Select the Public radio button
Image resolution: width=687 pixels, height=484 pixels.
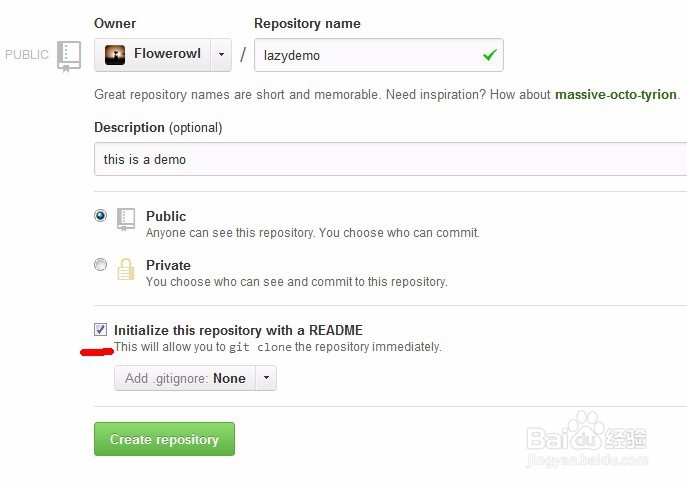pos(100,215)
